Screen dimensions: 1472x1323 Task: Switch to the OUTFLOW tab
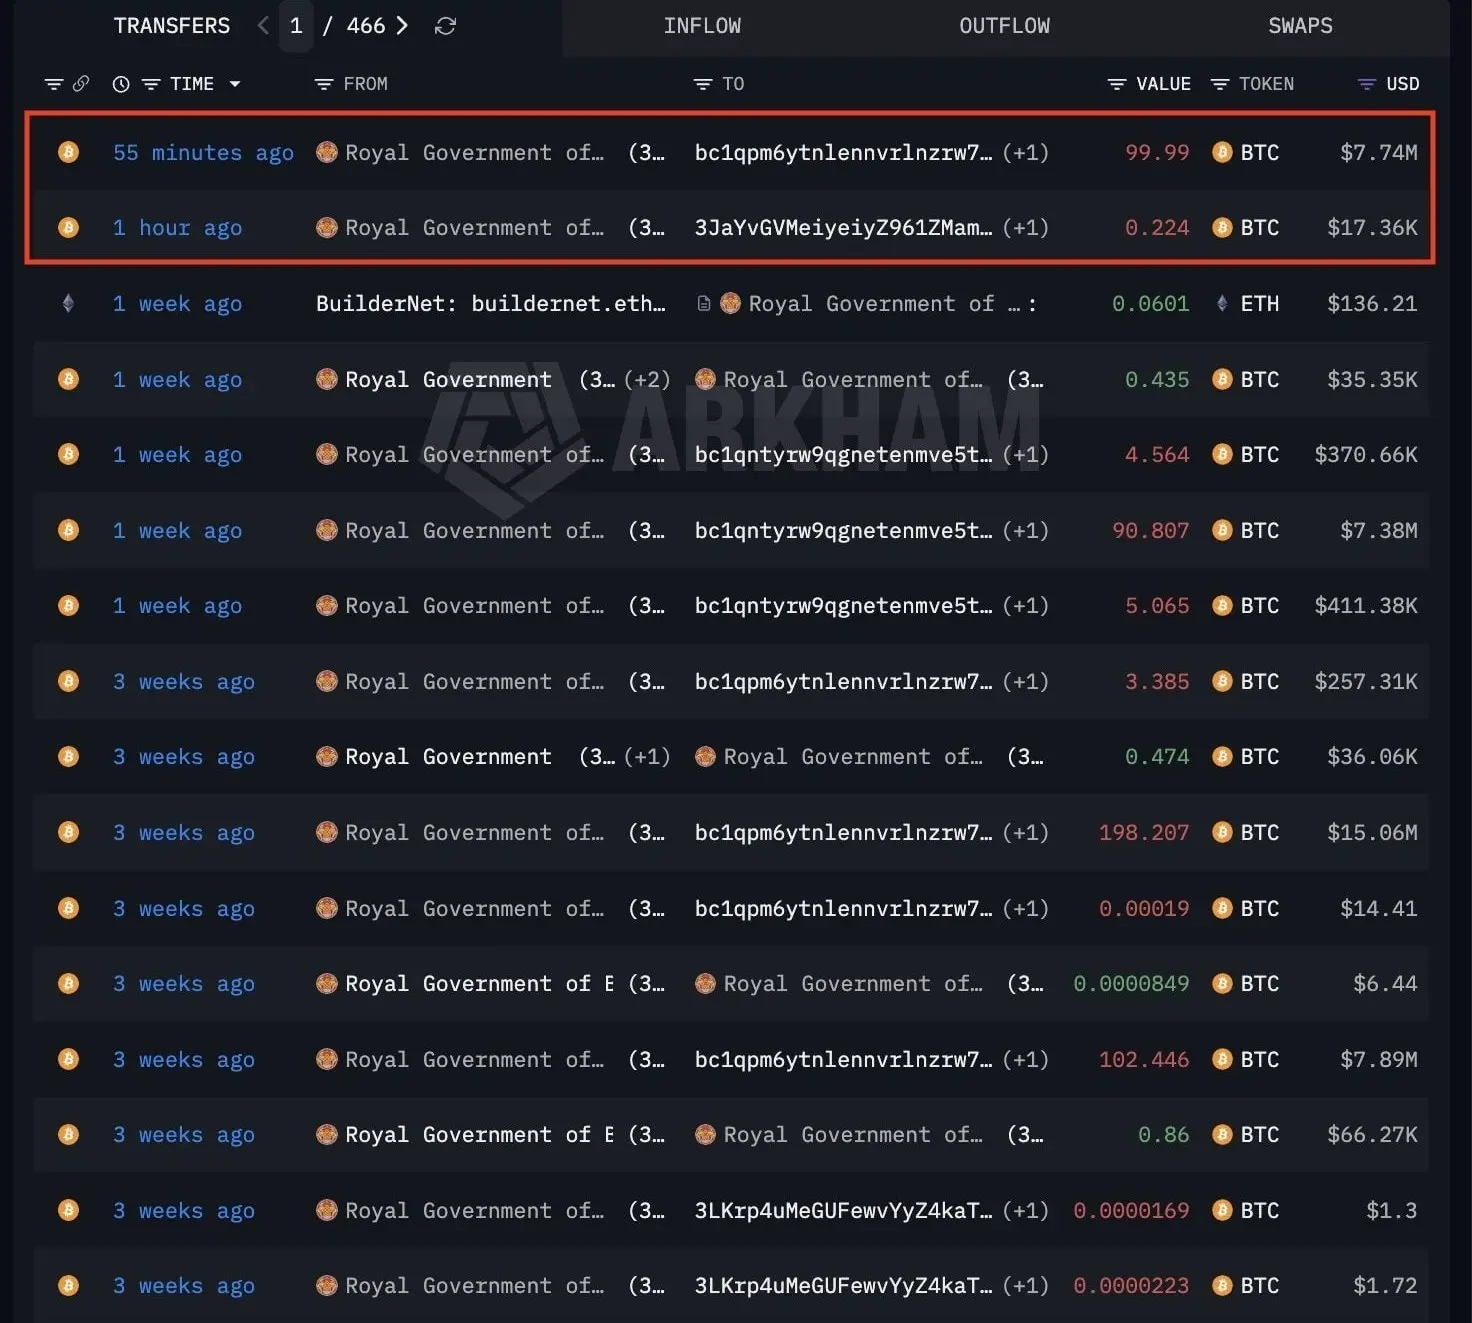coord(1005,26)
